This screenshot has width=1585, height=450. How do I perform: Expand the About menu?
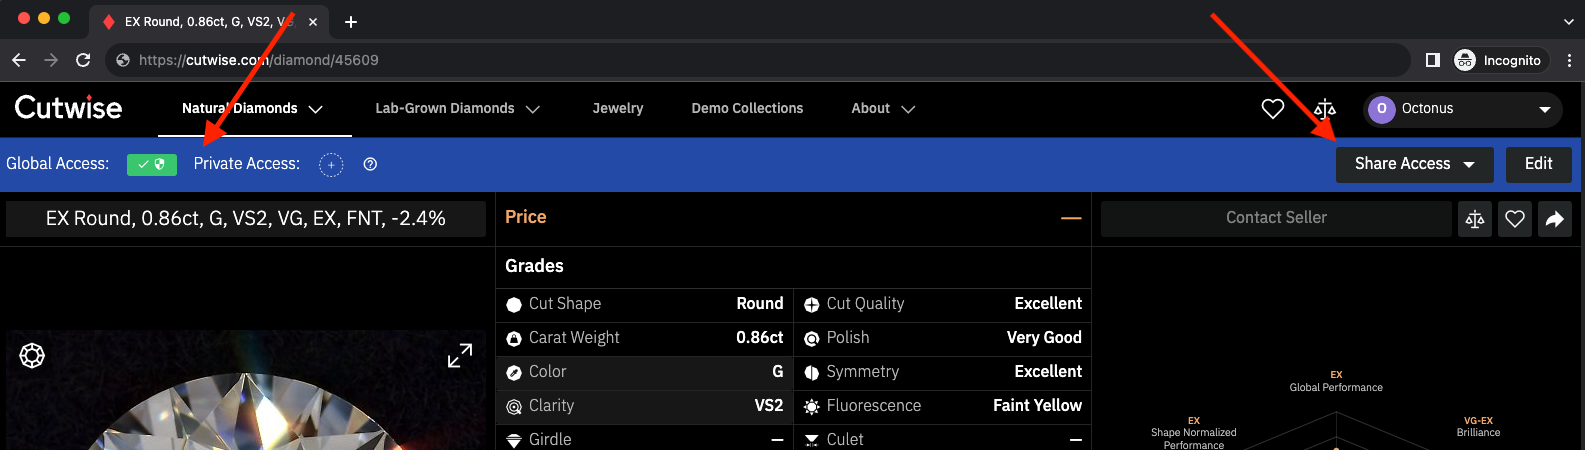pyautogui.click(x=883, y=108)
